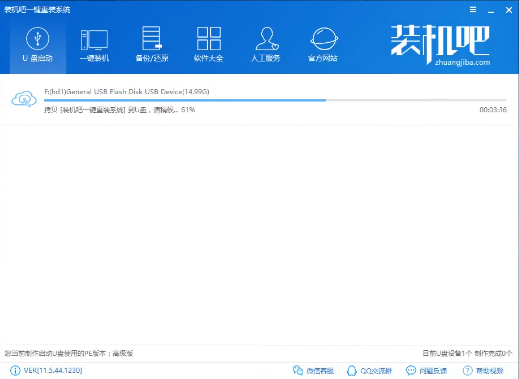The image size is (519, 379).
Task: Click the 装机吧 zhuangjiba.com logo
Action: pyautogui.click(x=440, y=45)
